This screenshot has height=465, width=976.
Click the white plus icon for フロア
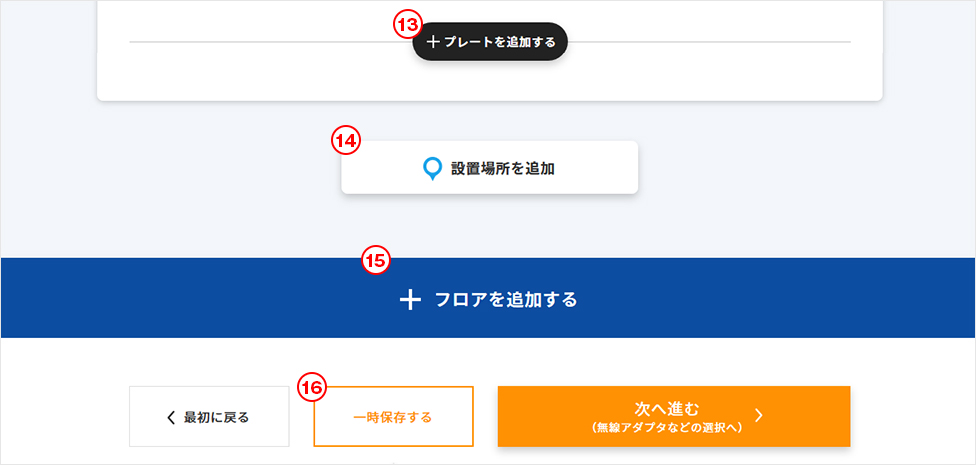pos(410,300)
